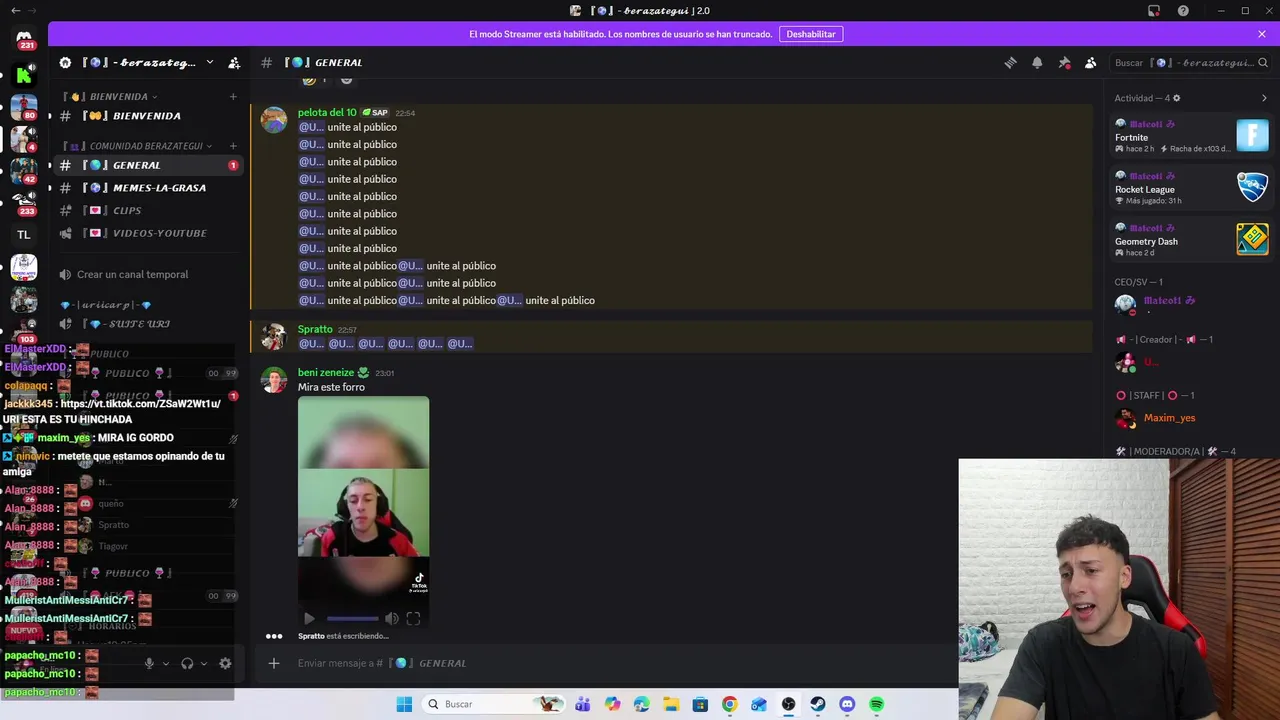Viewport: 1280px width, 720px height.
Task: Open user settings gear icon
Action: (225, 663)
